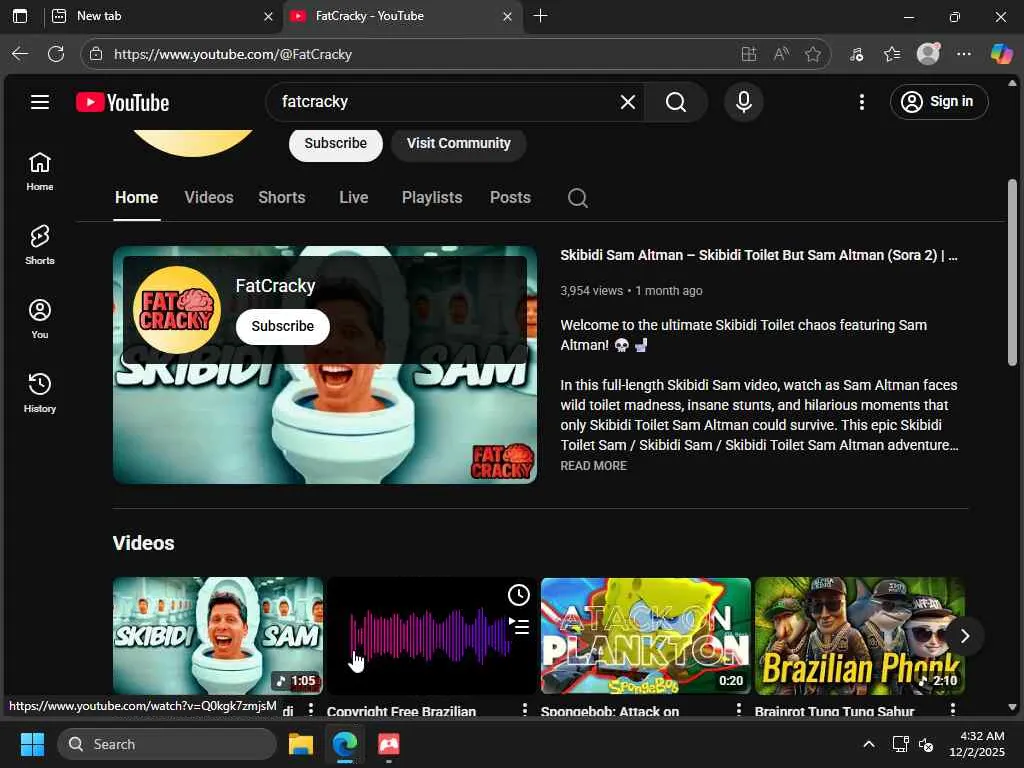Open the purple waveform video thumbnail
Viewport: 1024px width, 768px height.
431,635
